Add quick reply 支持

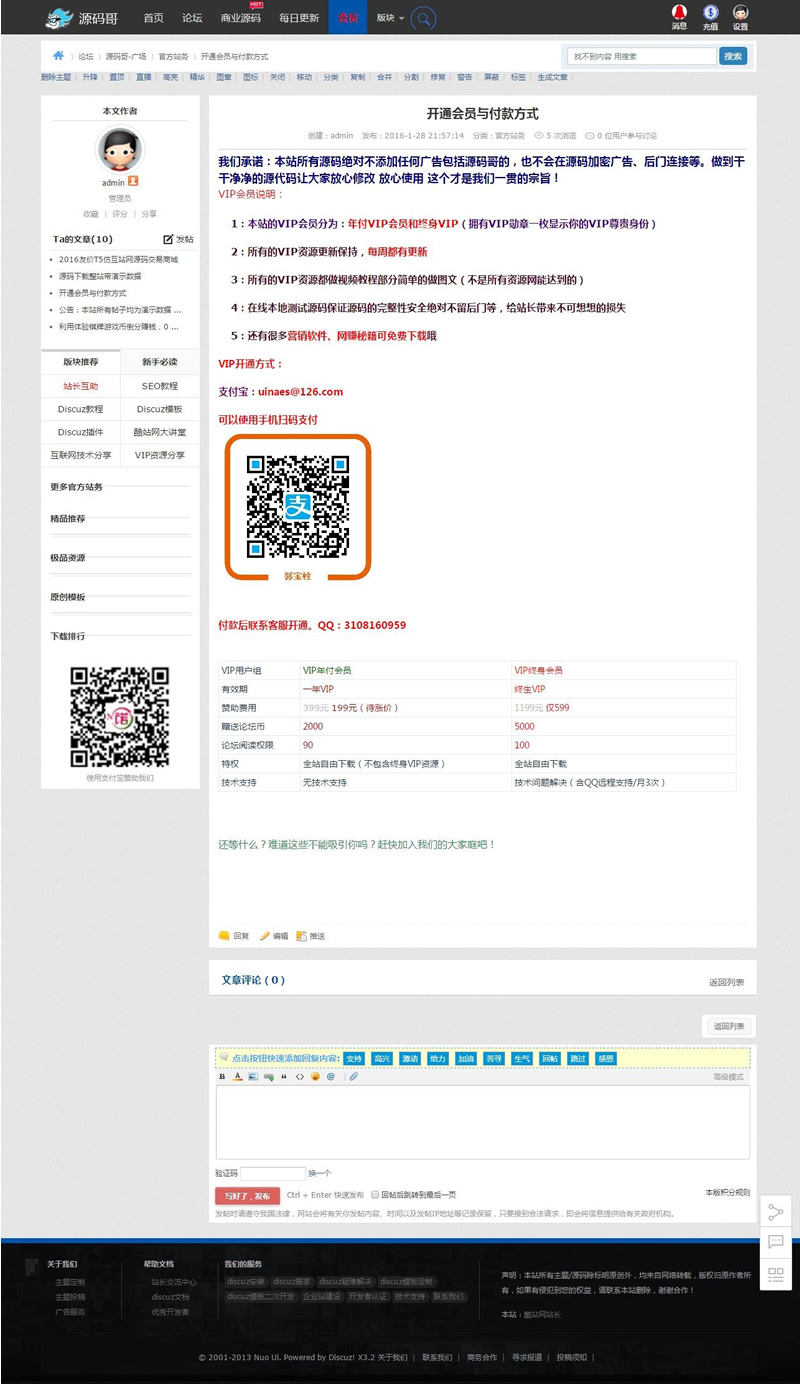pos(354,1058)
